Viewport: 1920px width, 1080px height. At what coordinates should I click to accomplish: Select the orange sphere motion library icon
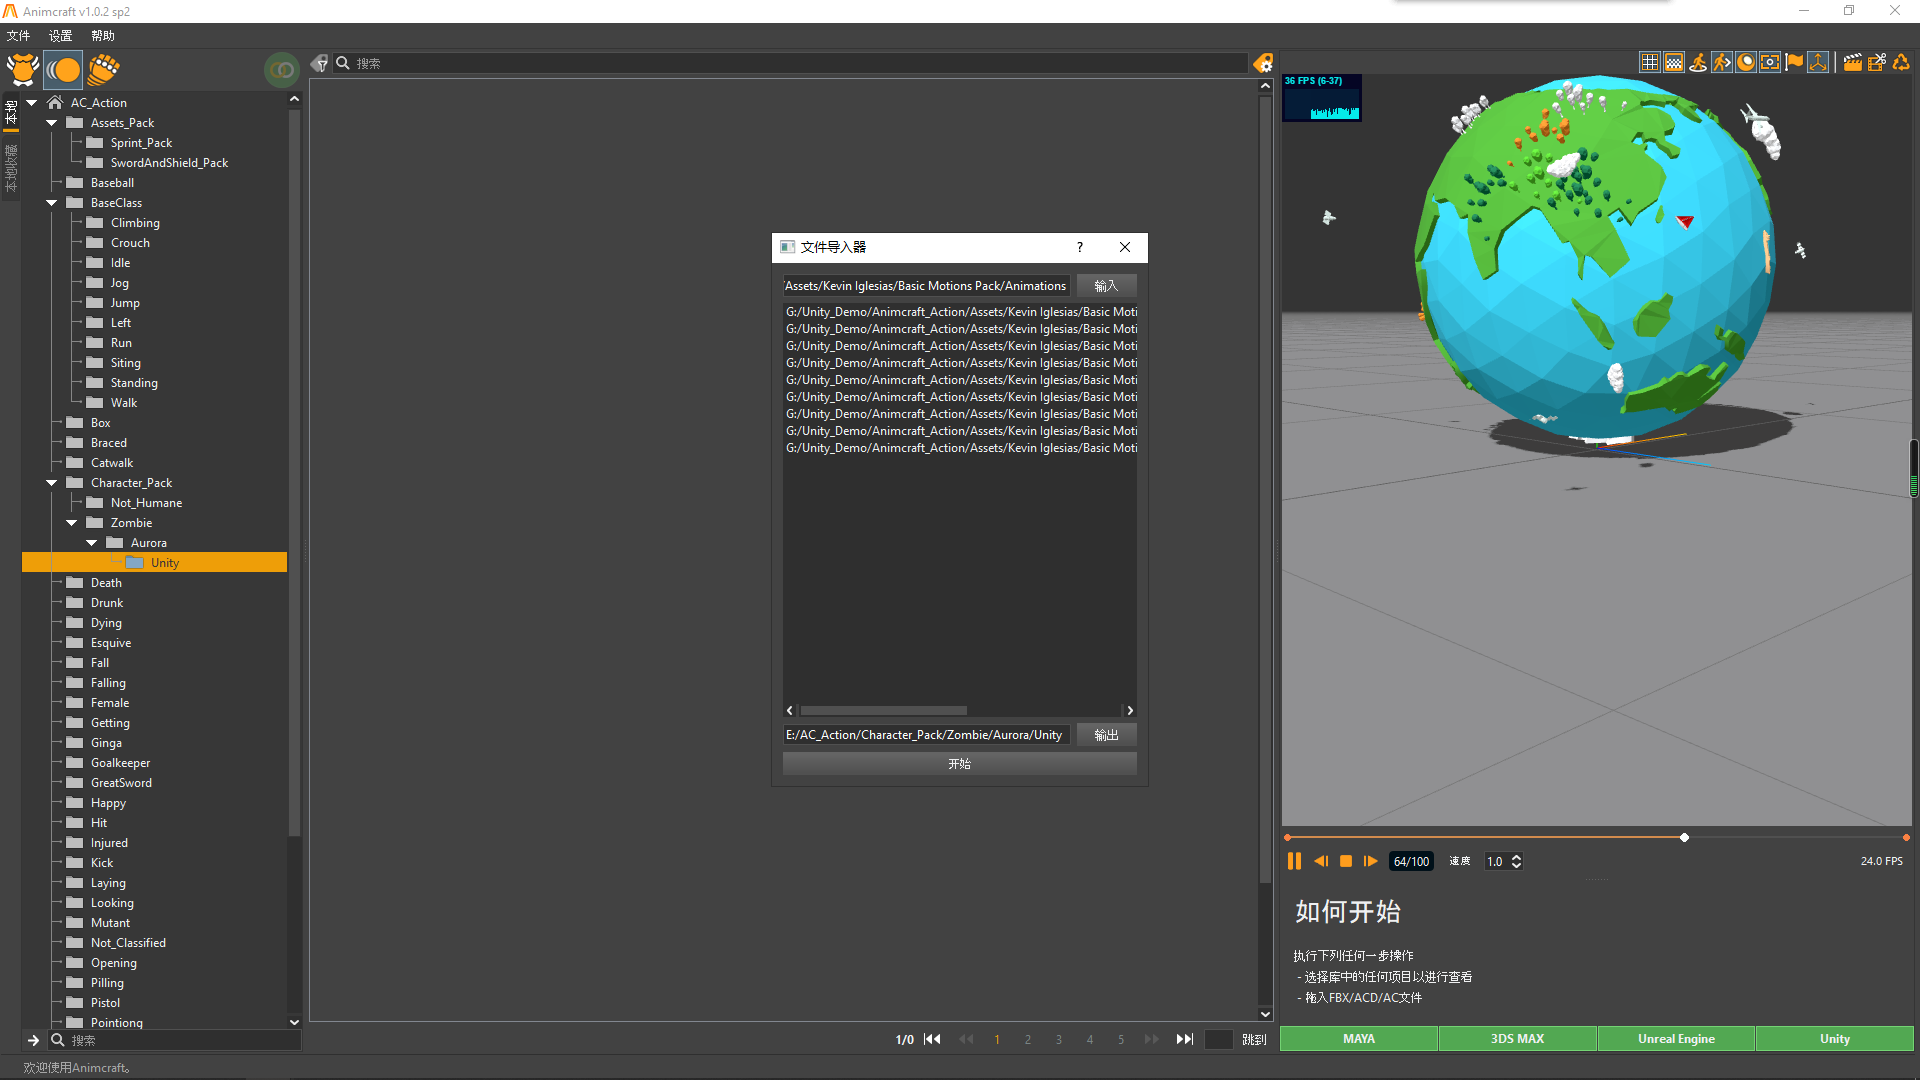63,69
